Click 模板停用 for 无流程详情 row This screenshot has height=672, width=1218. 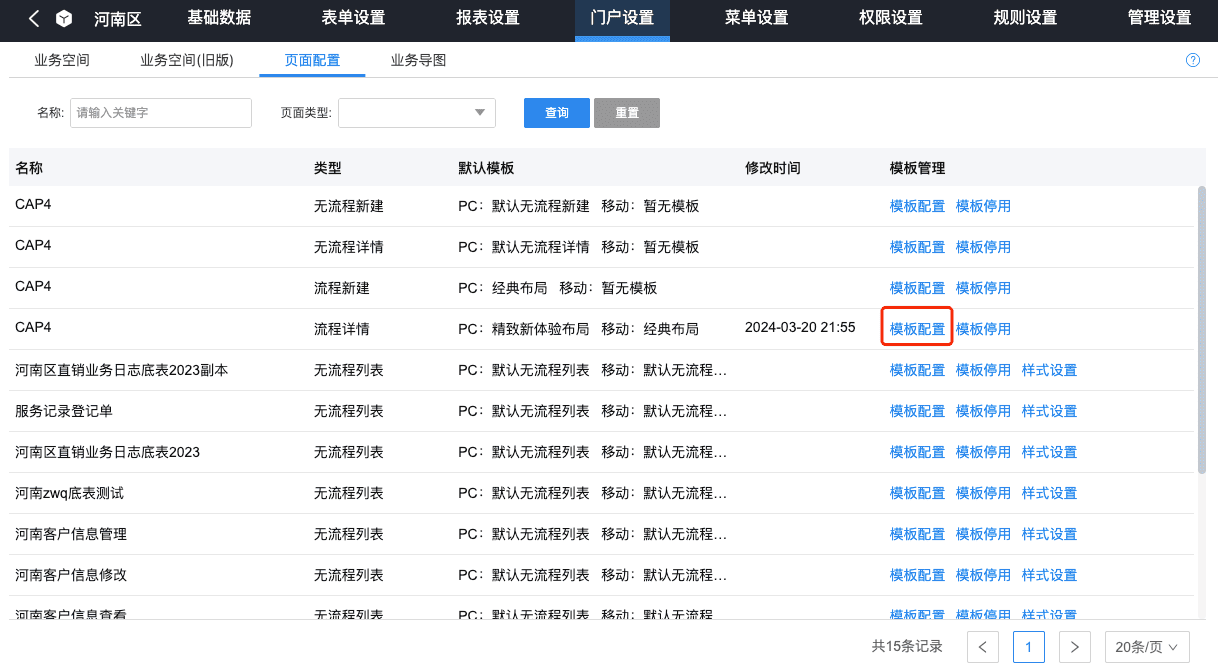(x=983, y=247)
